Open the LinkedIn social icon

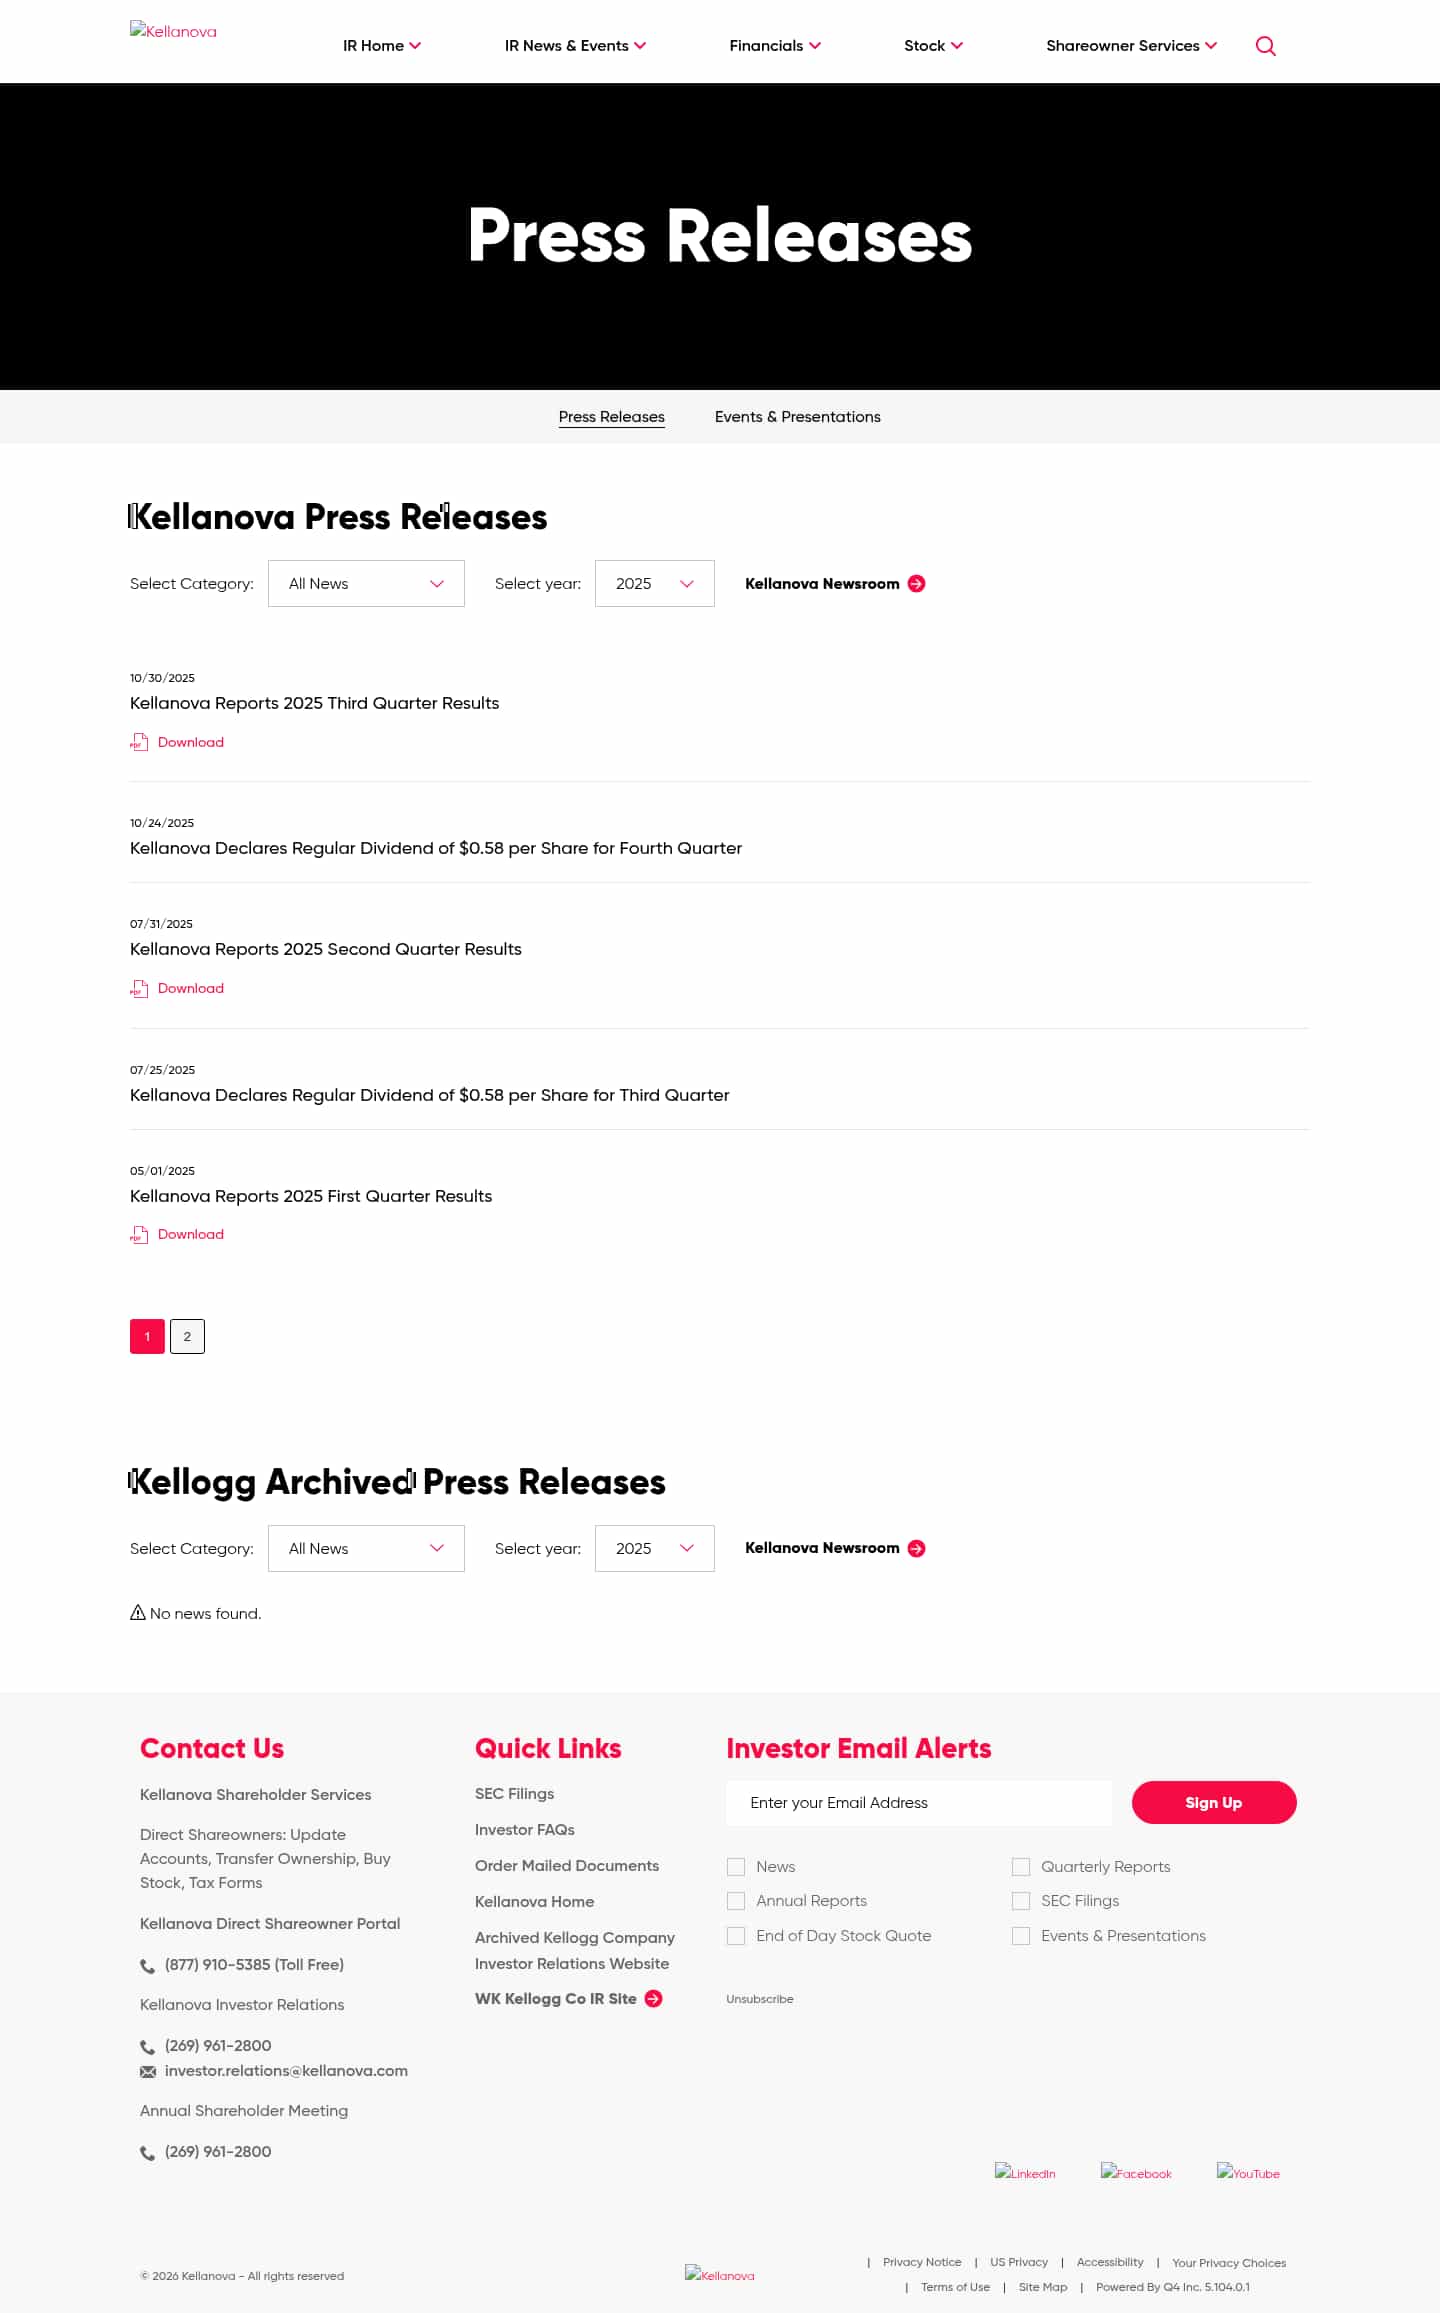pyautogui.click(x=1025, y=2172)
